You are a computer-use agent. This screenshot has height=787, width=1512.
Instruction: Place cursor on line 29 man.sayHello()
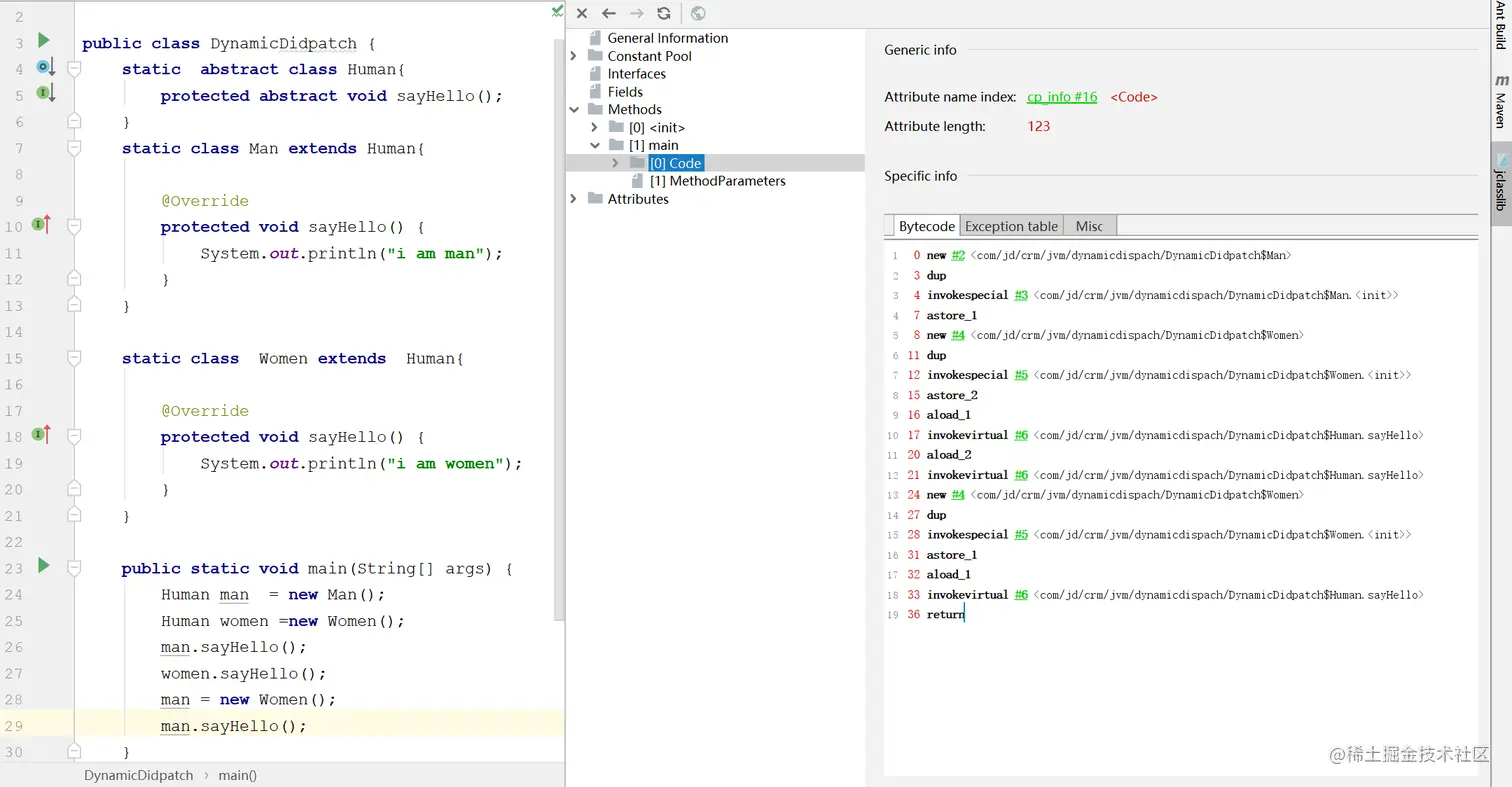pos(234,726)
